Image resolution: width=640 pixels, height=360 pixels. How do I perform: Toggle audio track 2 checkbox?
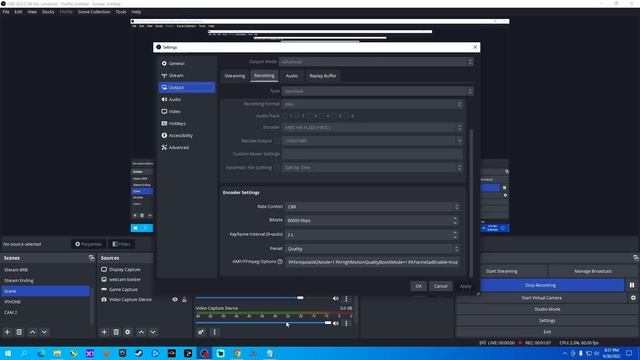coord(297,116)
